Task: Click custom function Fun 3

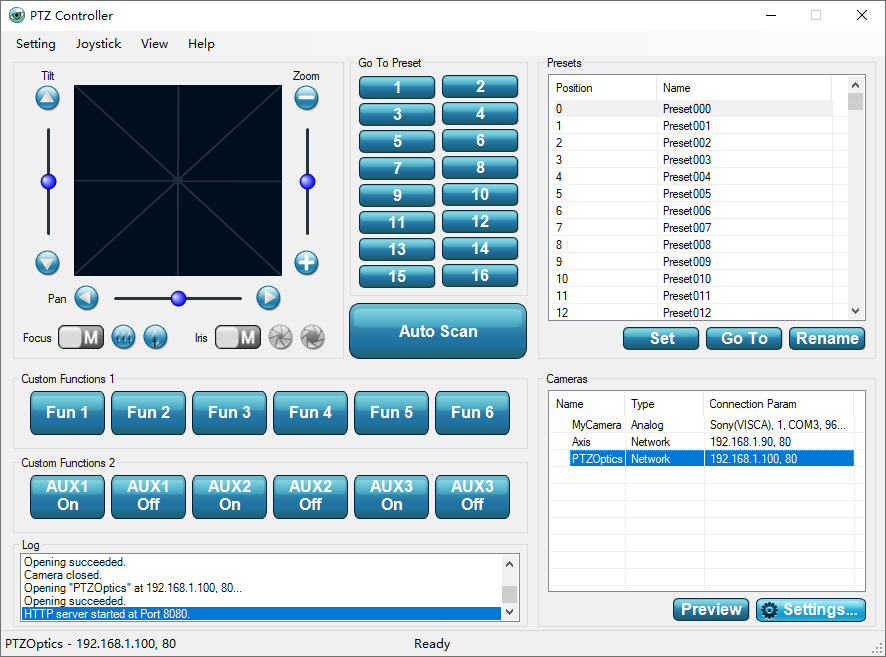Action: (229, 413)
